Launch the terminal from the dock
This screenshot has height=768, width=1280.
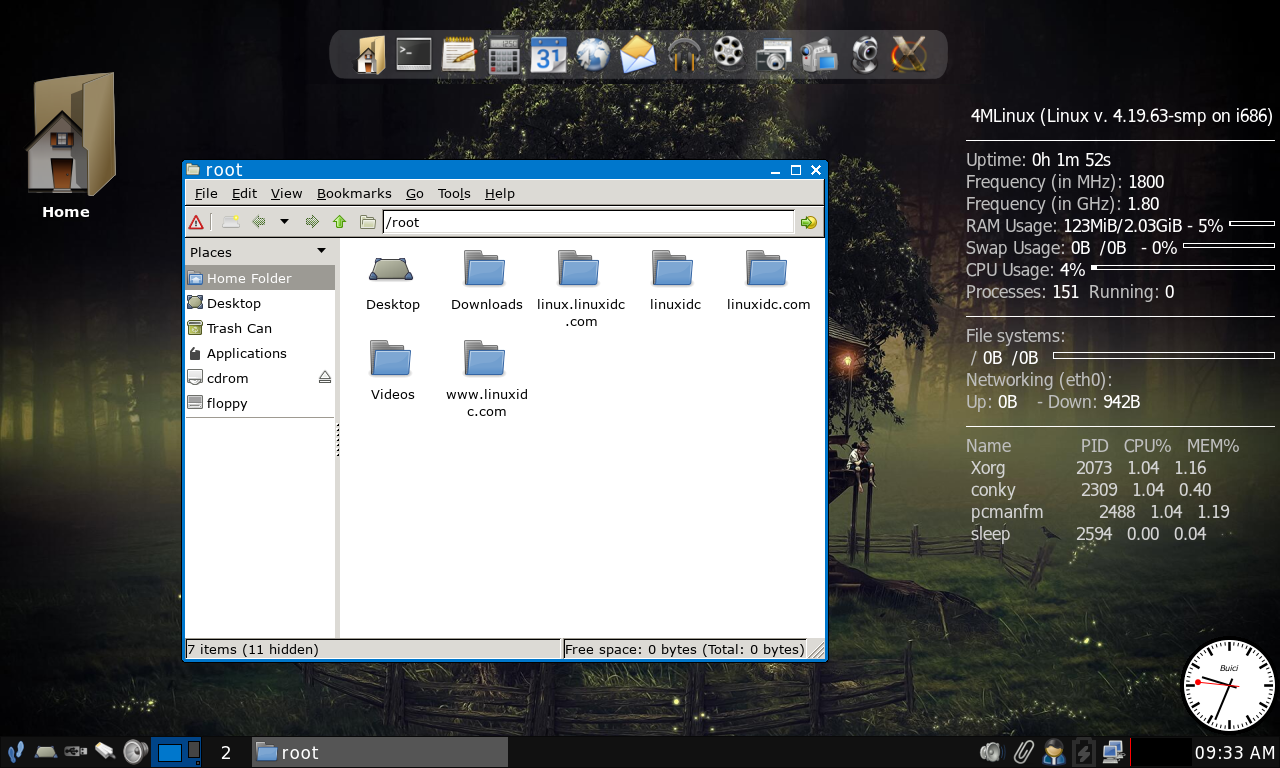coord(413,54)
